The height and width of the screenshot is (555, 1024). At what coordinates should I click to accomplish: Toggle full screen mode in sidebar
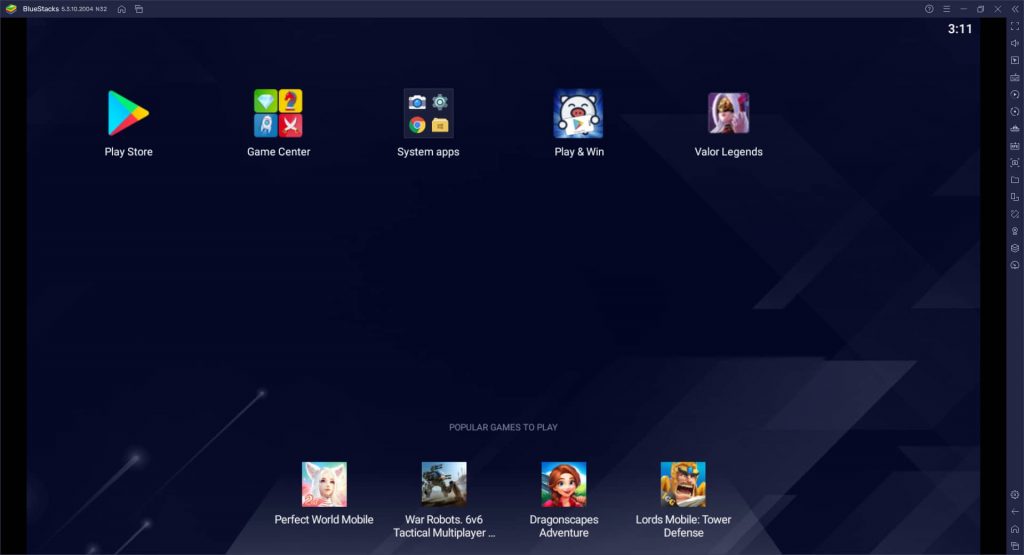(1015, 26)
